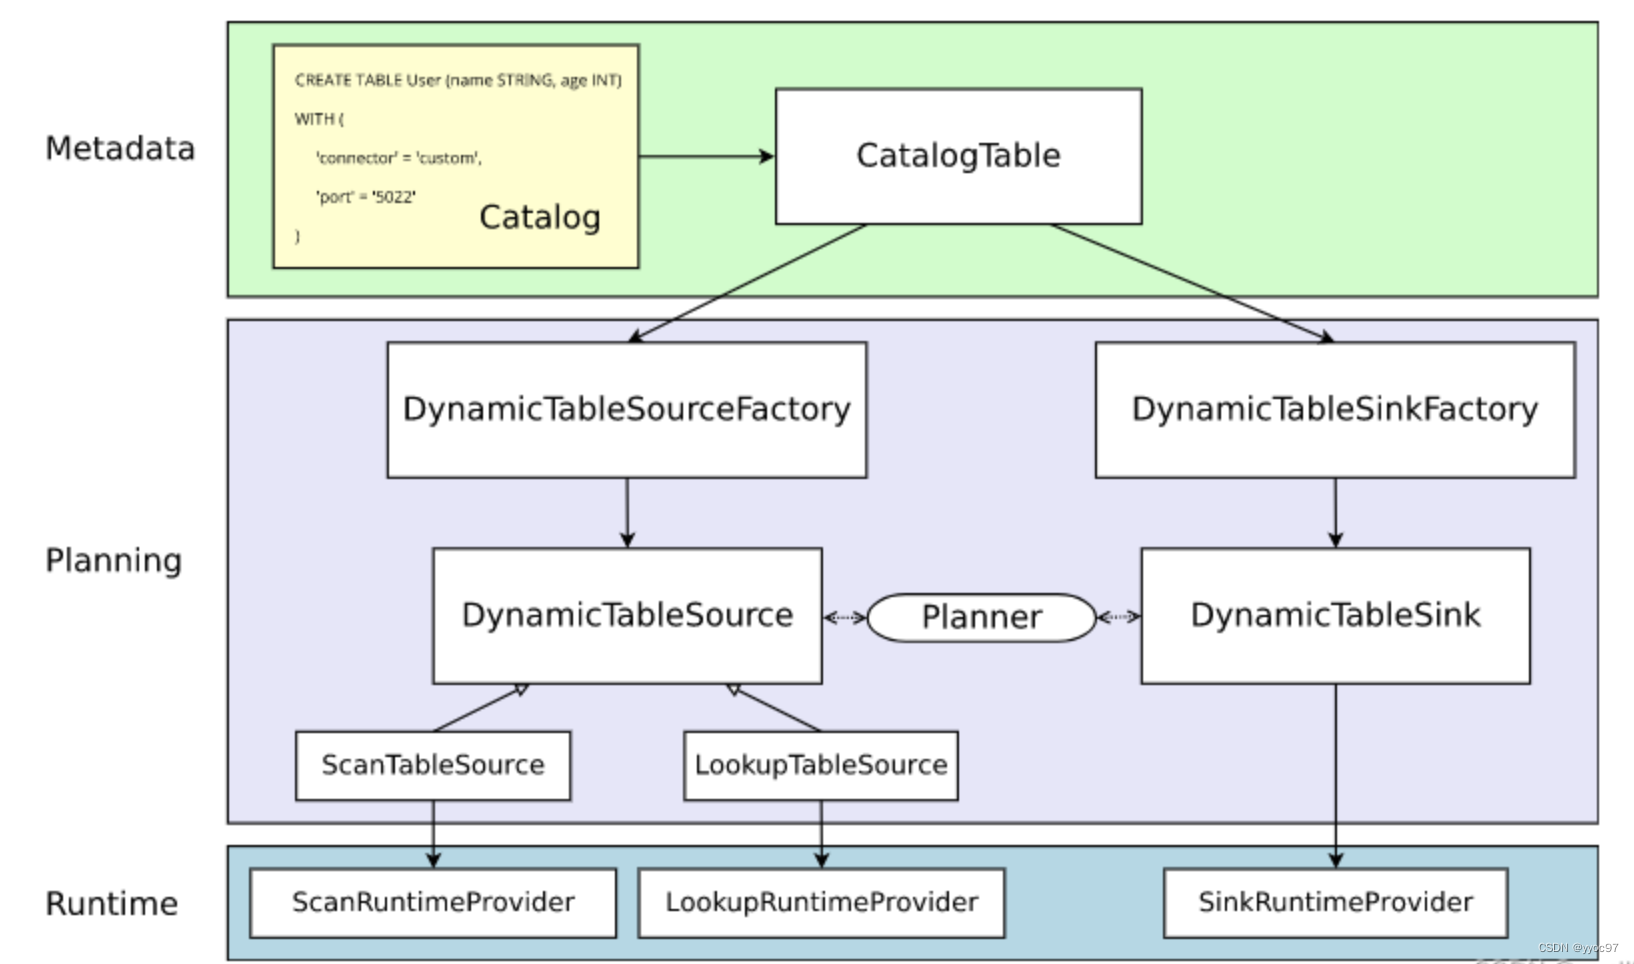Select the DynamicTableSink node
The width and height of the screenshot is (1634, 964).
(x=1335, y=616)
